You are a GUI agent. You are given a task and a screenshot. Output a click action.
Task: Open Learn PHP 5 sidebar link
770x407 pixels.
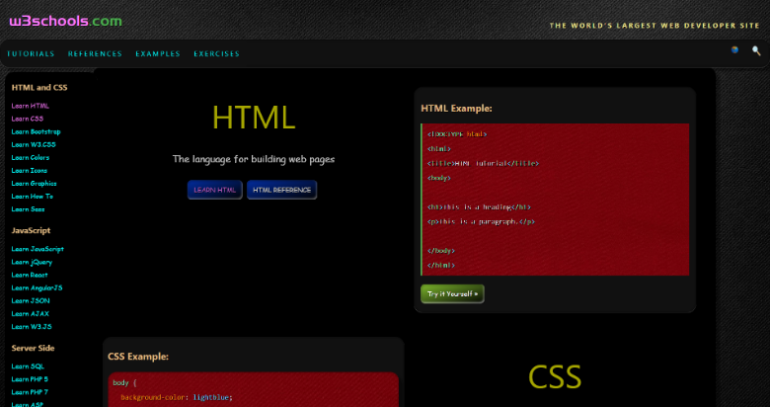click(x=29, y=379)
